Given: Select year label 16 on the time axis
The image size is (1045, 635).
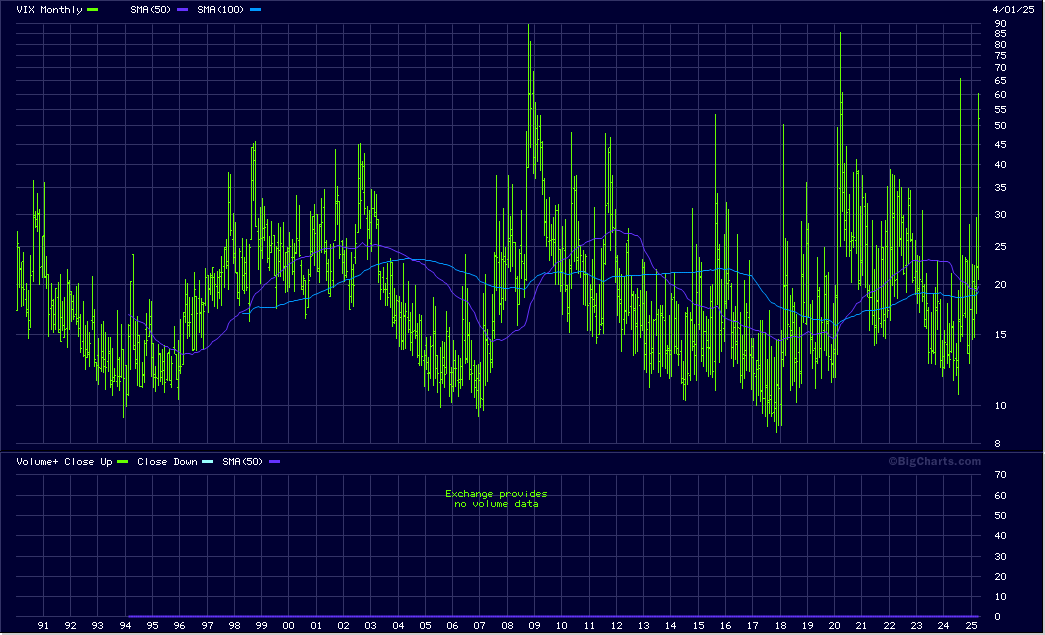Looking at the screenshot, I should [x=725, y=625].
